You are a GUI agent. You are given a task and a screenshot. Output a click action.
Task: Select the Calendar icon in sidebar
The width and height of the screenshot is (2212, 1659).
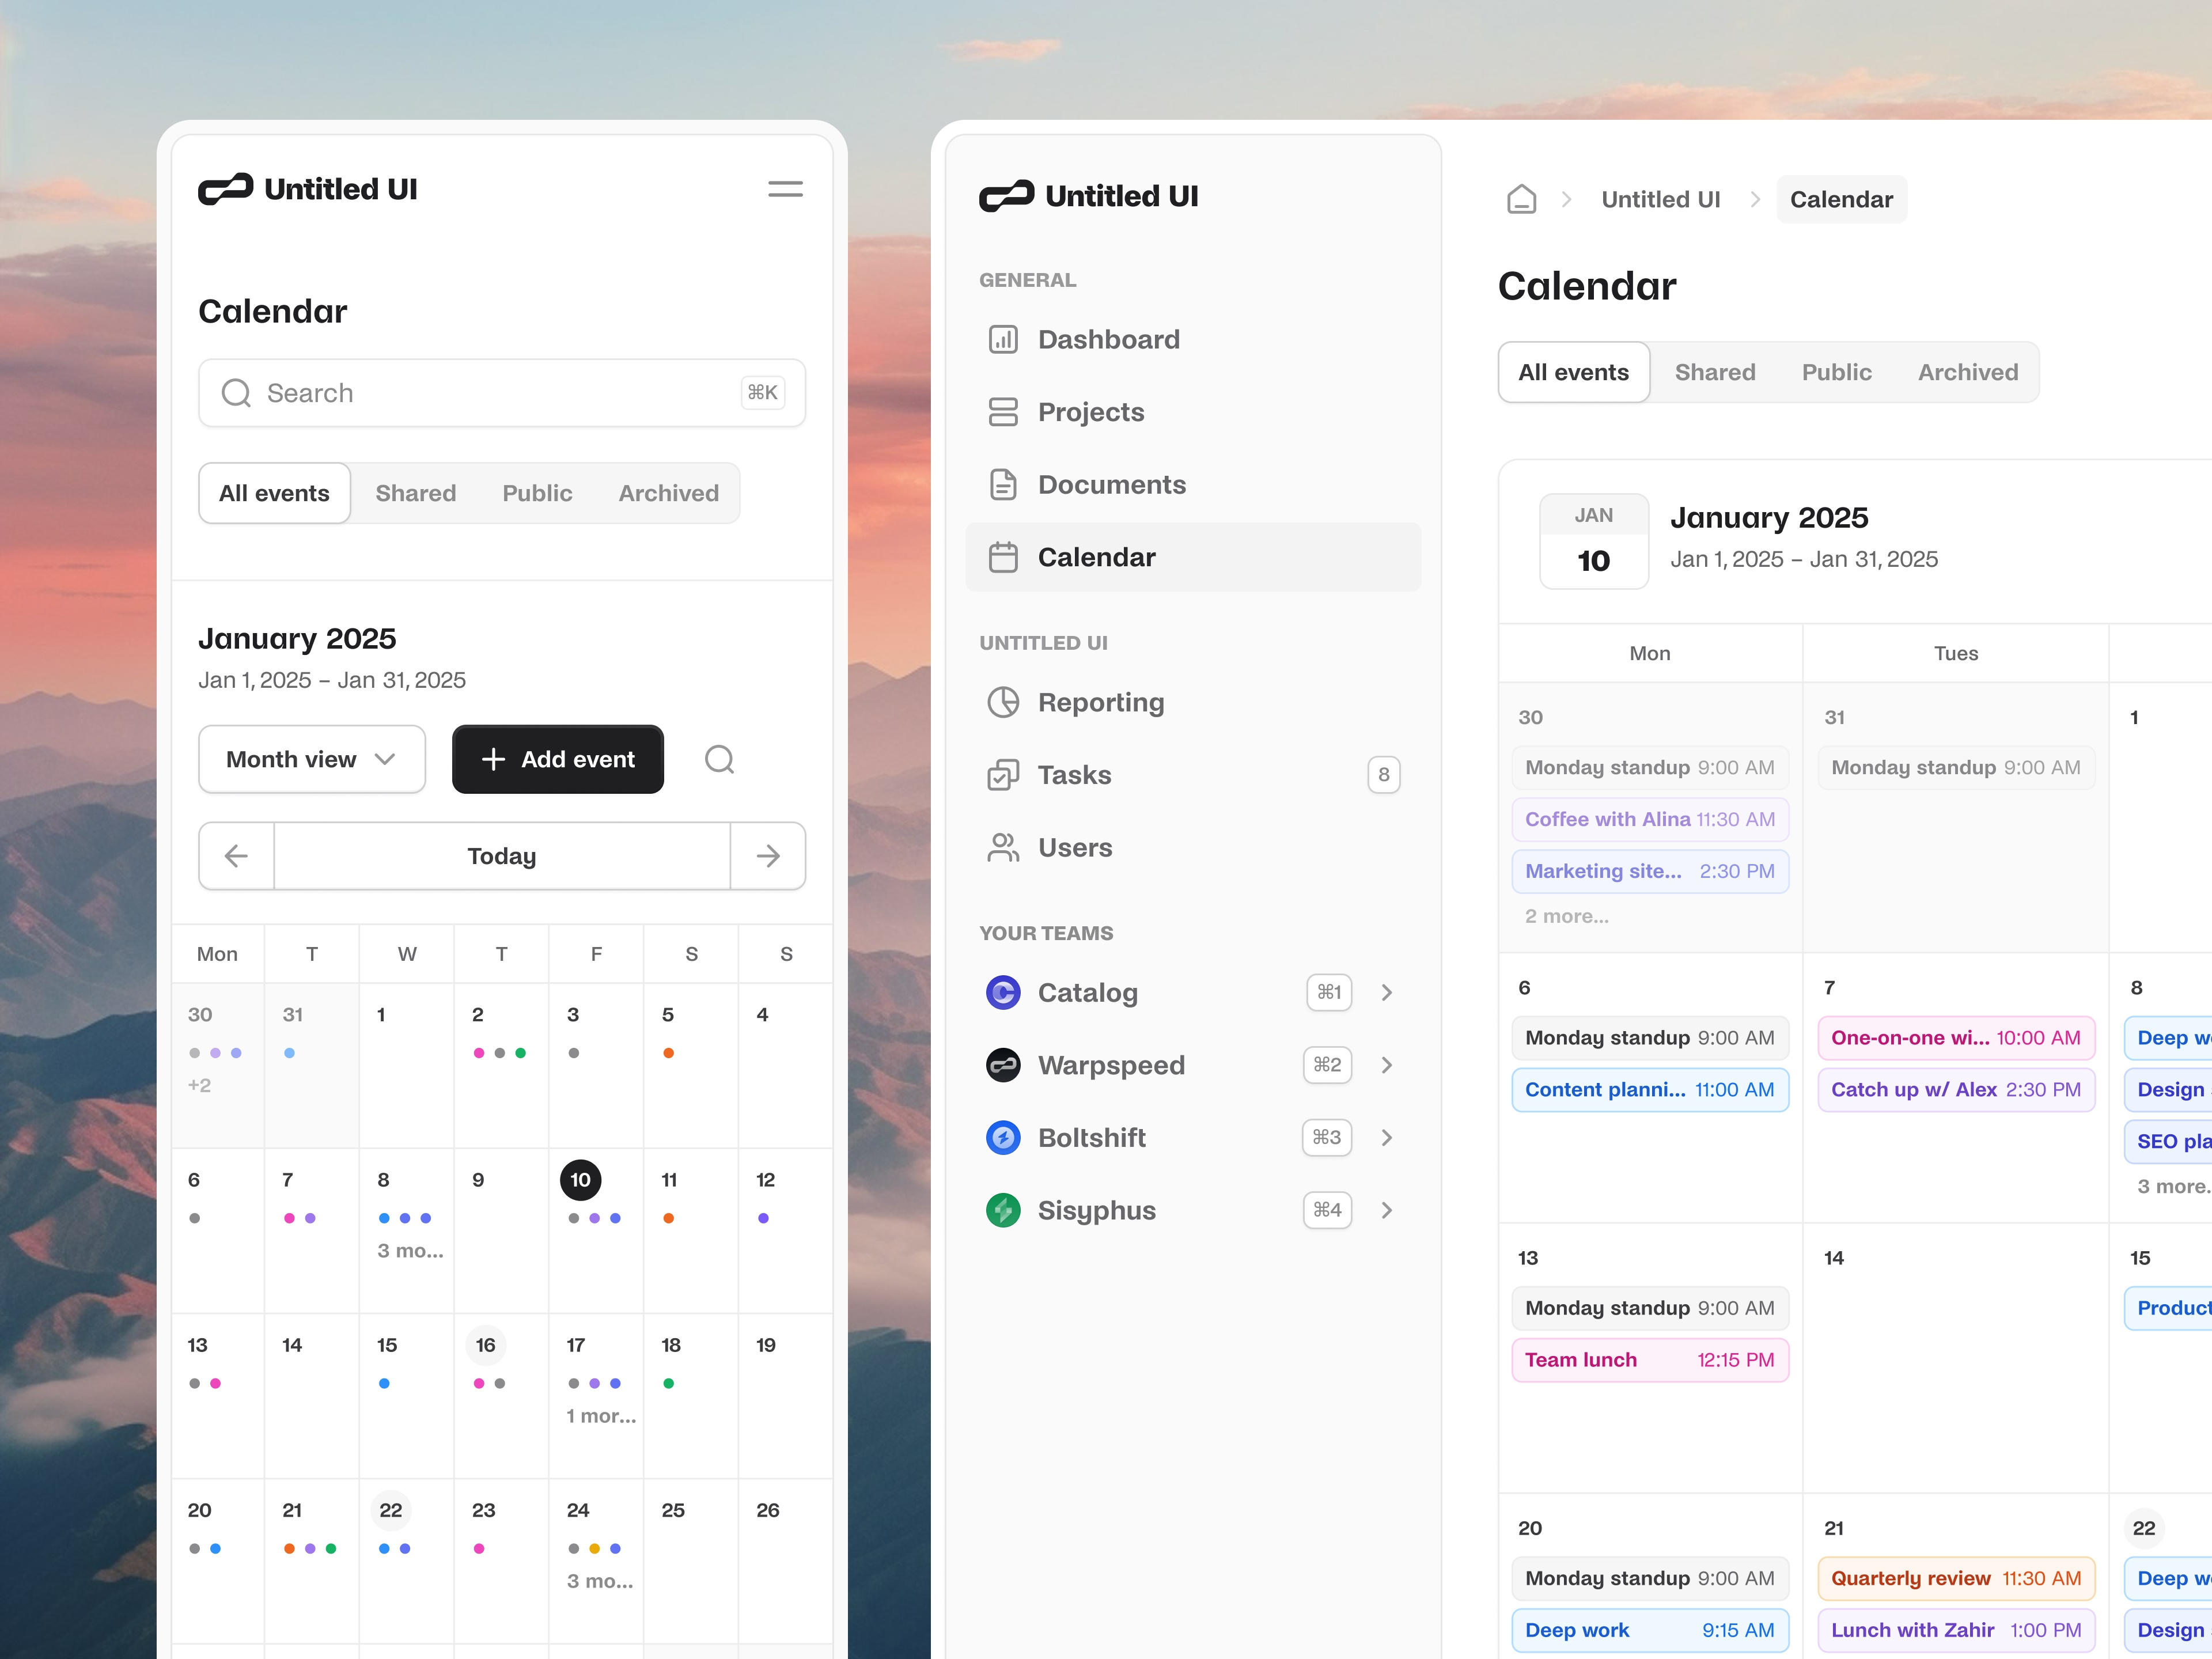pos(1003,557)
